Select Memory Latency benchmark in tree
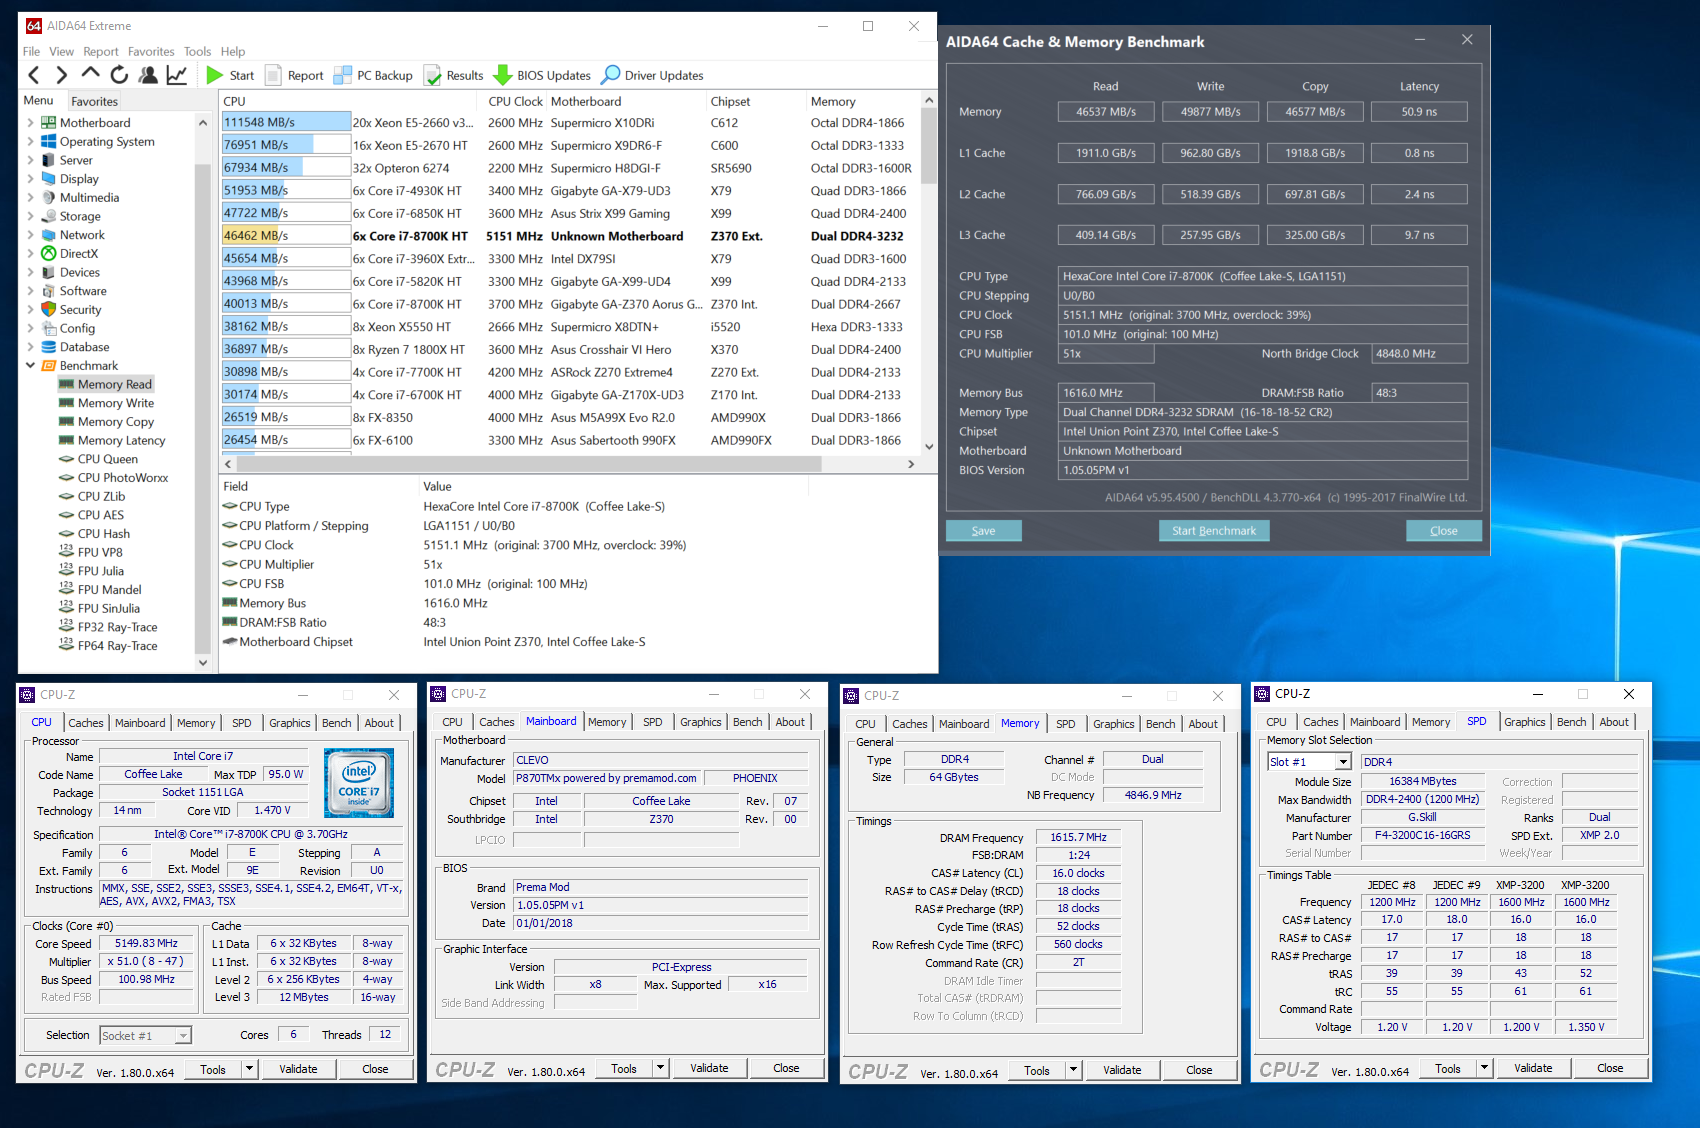1700x1128 pixels. tap(121, 440)
